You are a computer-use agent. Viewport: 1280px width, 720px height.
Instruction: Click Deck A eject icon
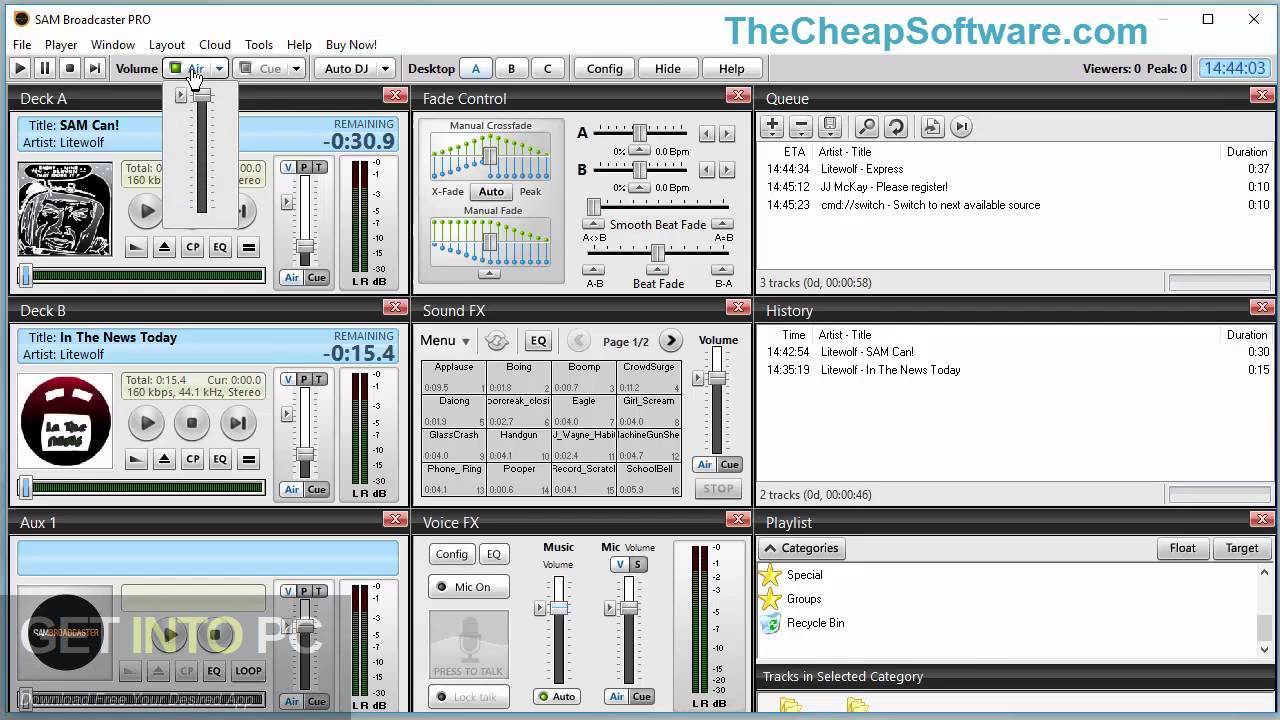165,247
